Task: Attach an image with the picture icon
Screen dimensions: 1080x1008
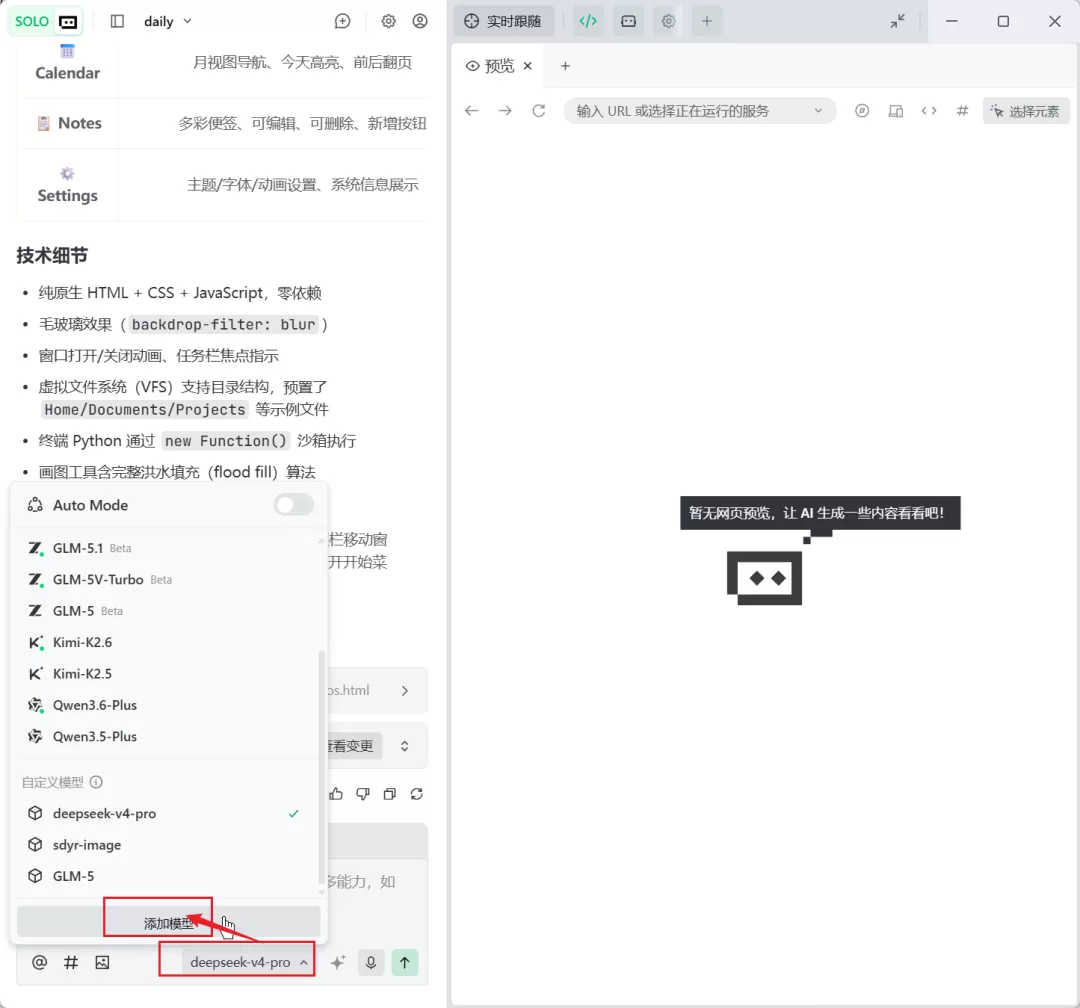Action: point(103,963)
